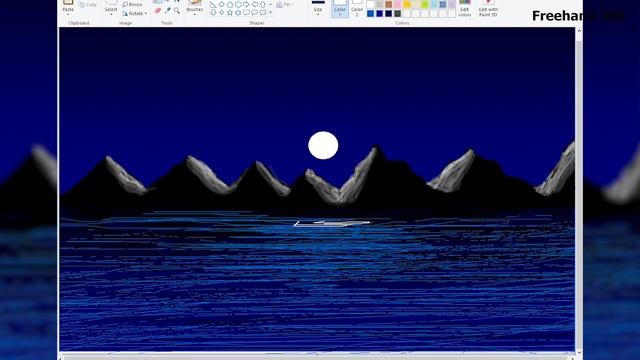The height and width of the screenshot is (360, 640).
Task: Choose the right triangle shape
Action: point(213,5)
